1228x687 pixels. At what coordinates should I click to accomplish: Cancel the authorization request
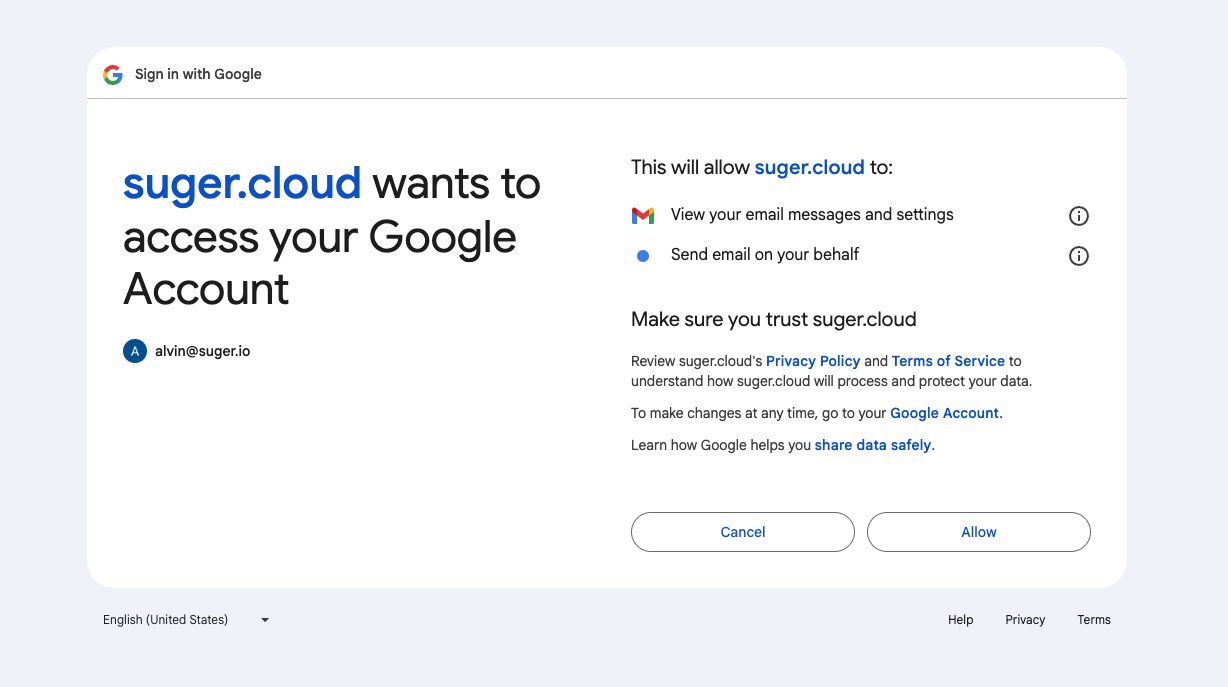pyautogui.click(x=742, y=532)
